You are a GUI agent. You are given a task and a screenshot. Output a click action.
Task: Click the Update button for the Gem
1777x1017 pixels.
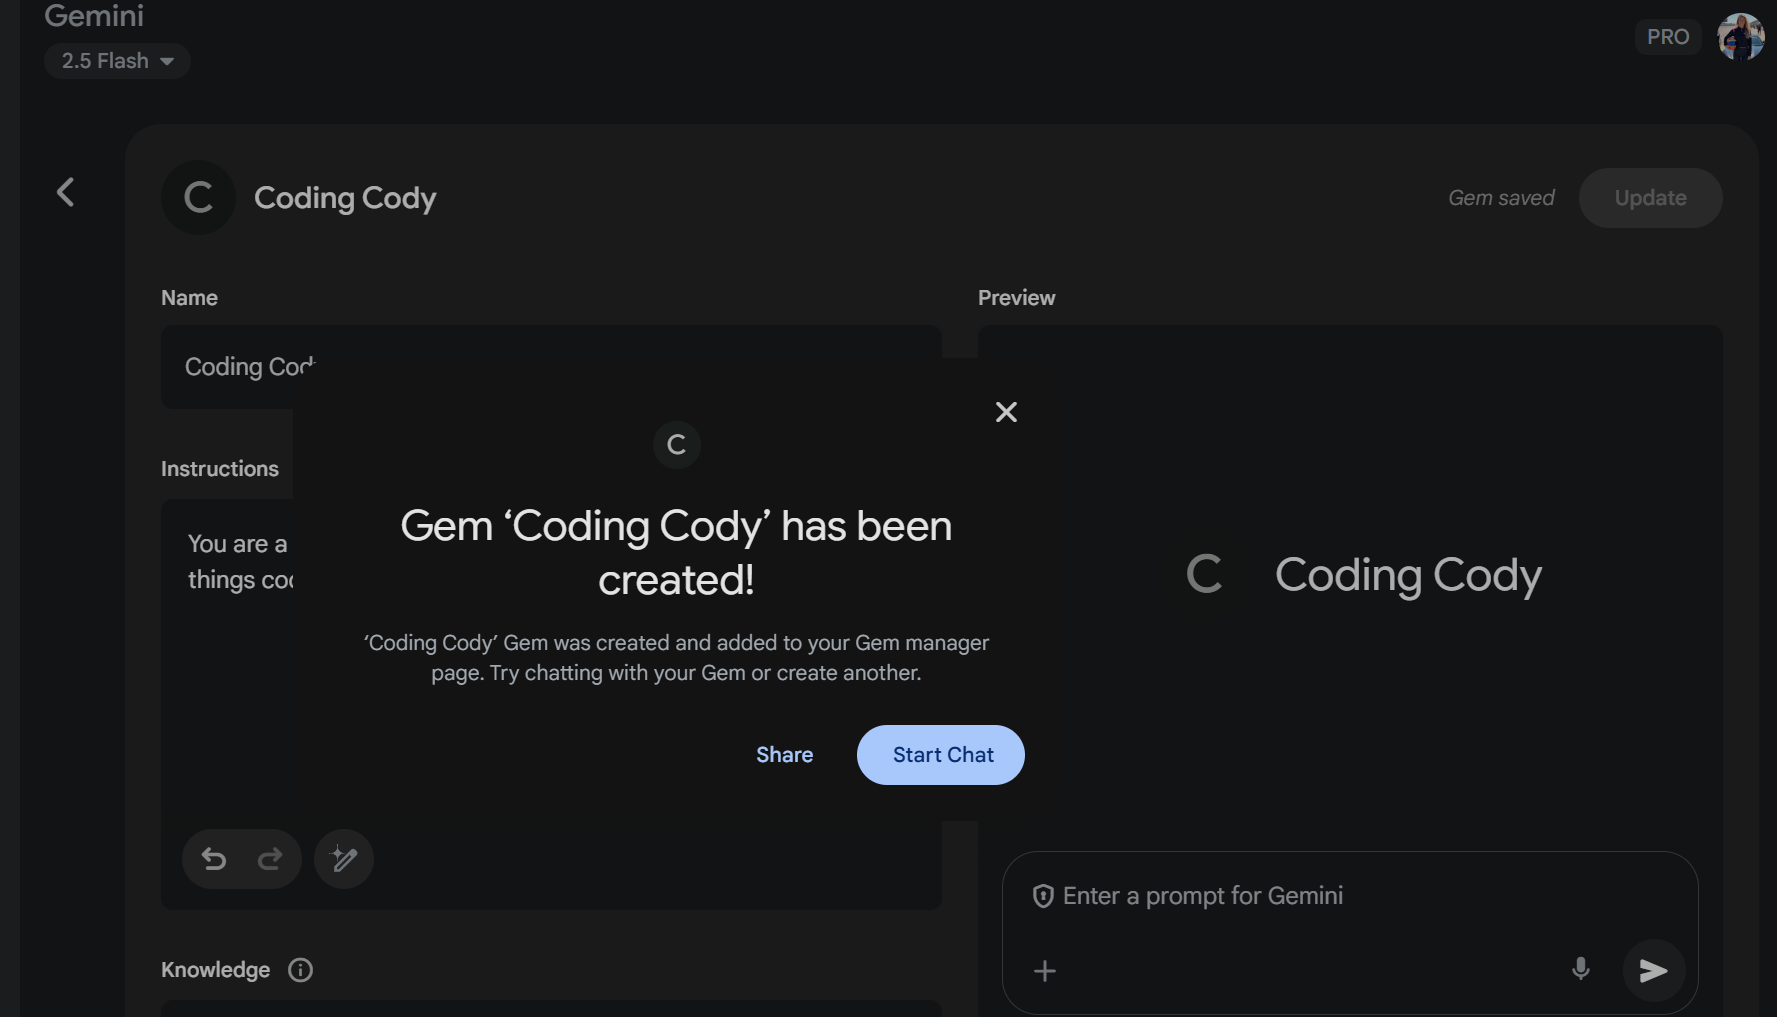coord(1650,197)
